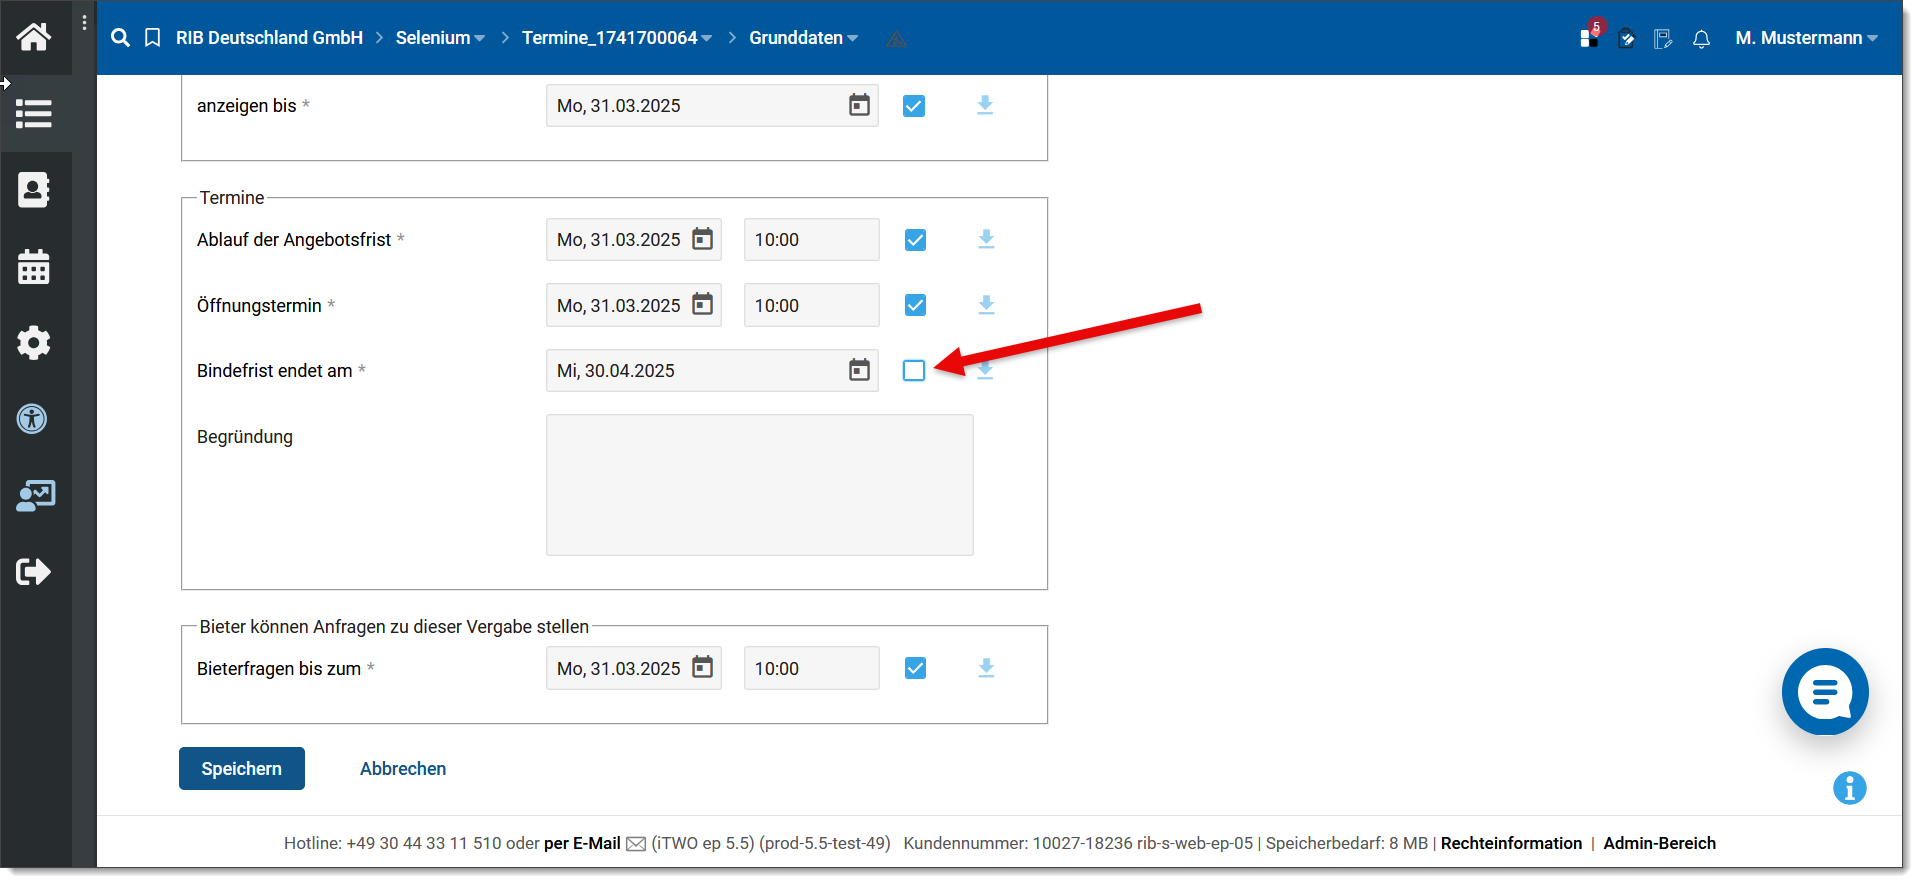Enable the Bindefrist endet am checkbox
This screenshot has height=883, width=1918.
point(914,371)
